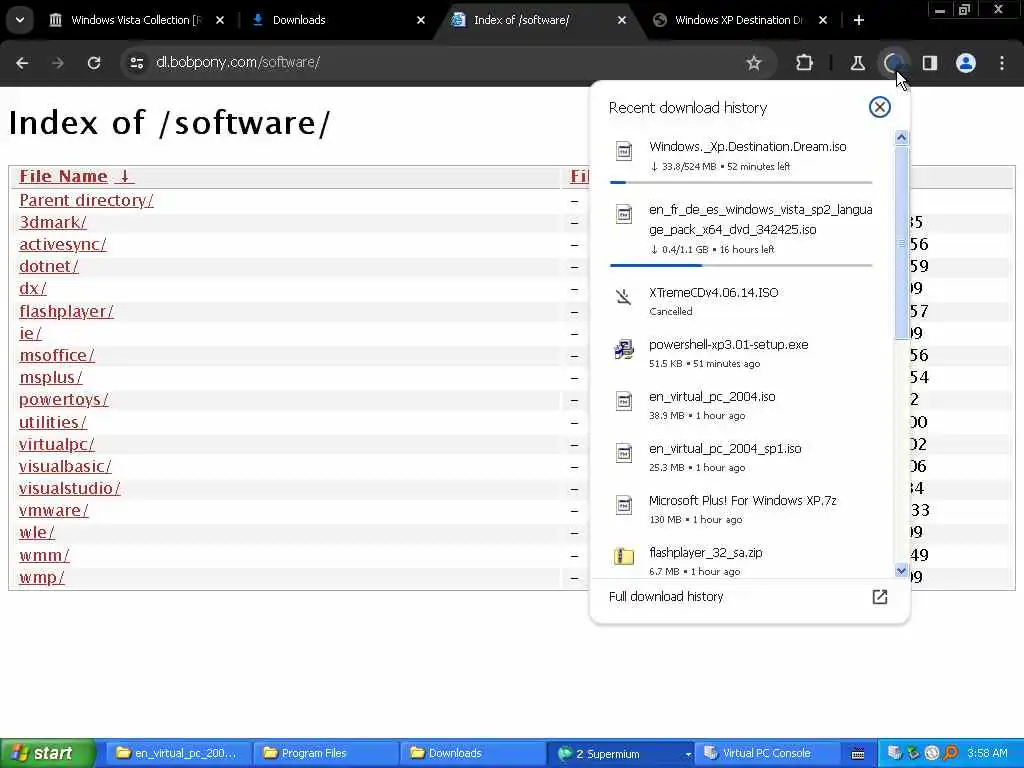
Task: Open the Parent directory/ link
Action: pyautogui.click(x=86, y=200)
